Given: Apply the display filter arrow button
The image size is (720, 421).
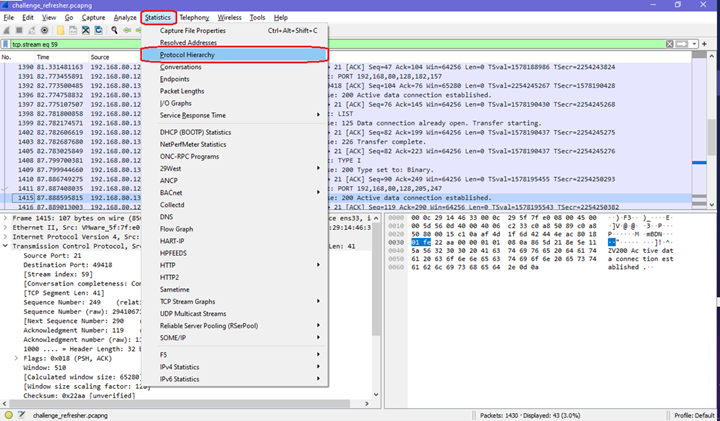Looking at the screenshot, I should [682, 44].
